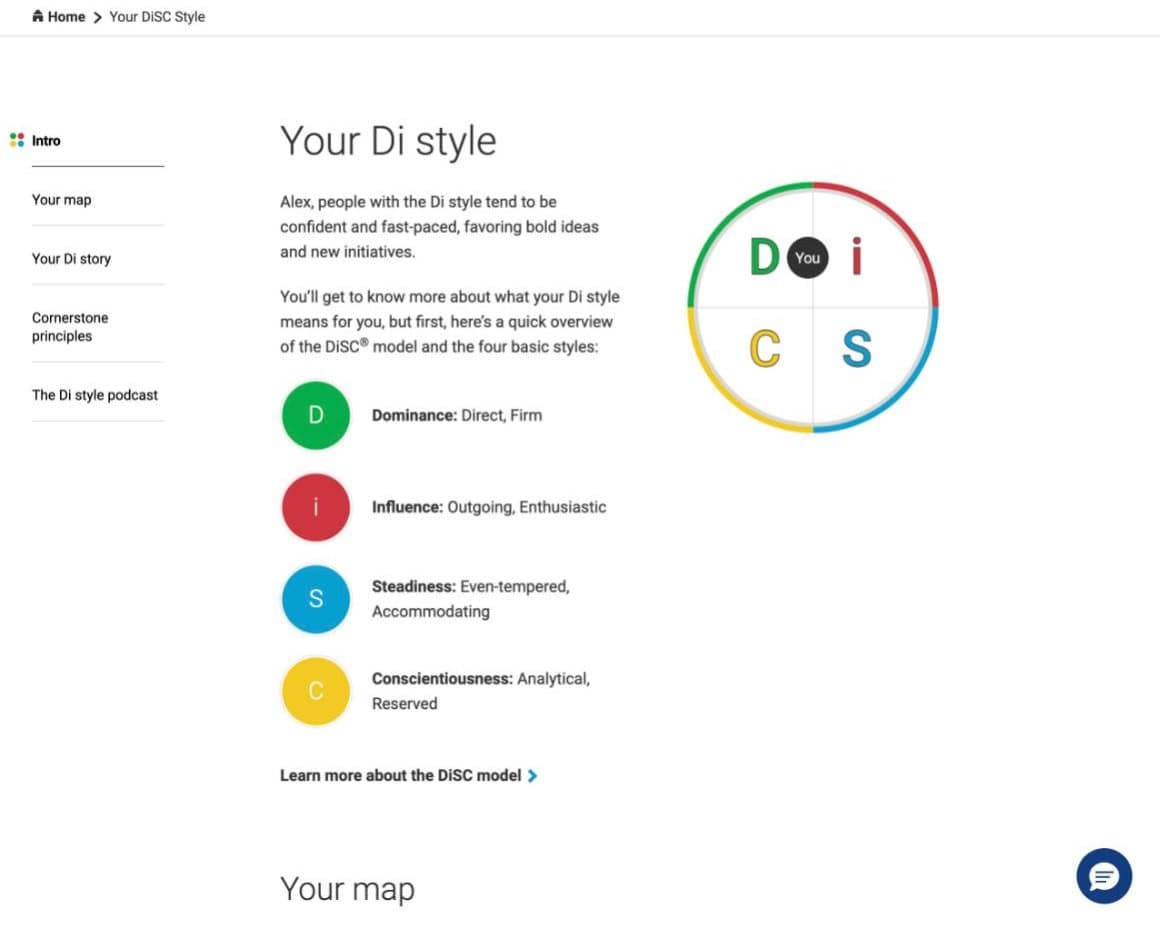Click the 'Your Di style' heading
Screen dimensions: 1160x929
tap(388, 141)
